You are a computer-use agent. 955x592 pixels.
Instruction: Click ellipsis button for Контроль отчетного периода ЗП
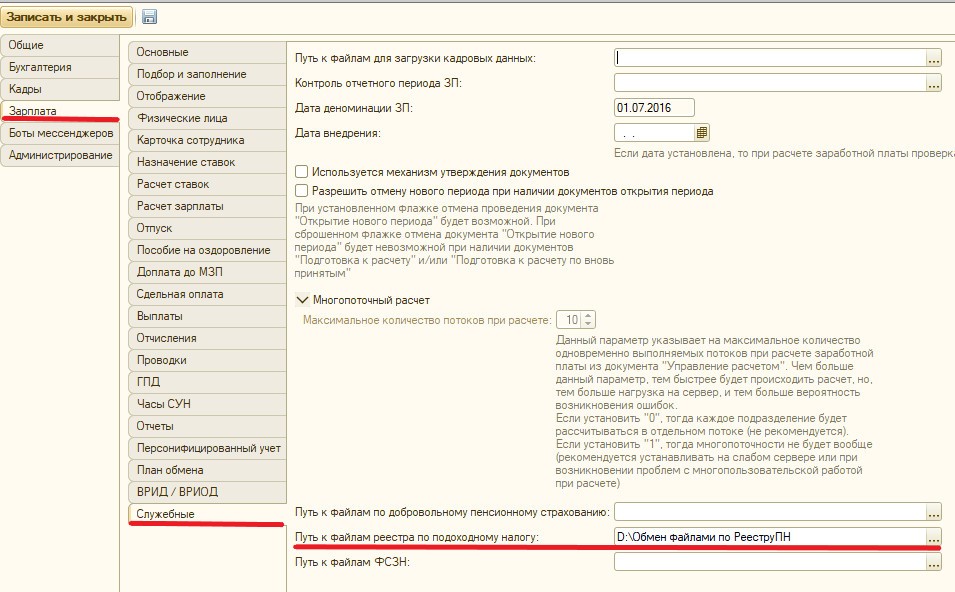click(933, 84)
